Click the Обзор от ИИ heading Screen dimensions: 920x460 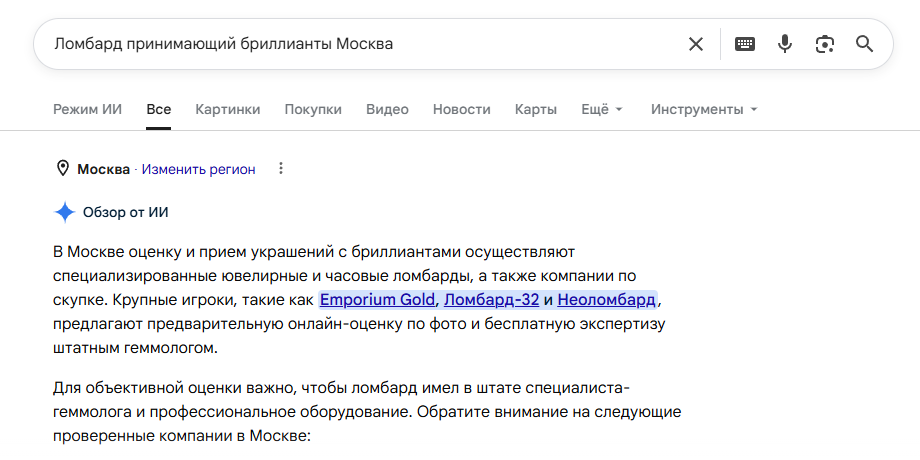pyautogui.click(x=126, y=212)
